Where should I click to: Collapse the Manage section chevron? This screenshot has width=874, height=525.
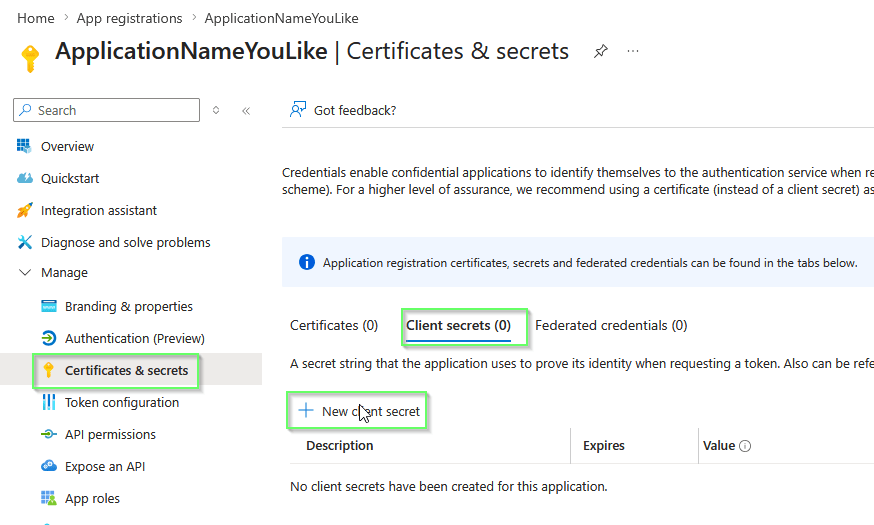(x=25, y=273)
